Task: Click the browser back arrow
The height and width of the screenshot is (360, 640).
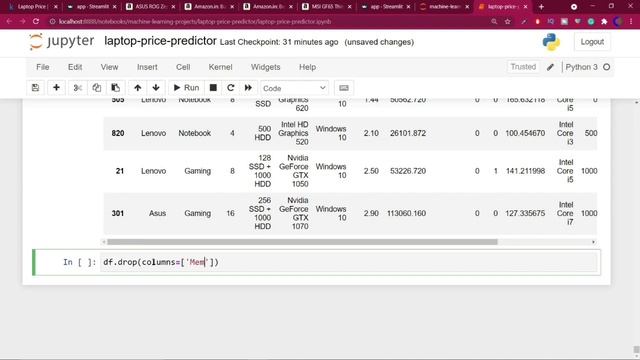Action: coord(9,22)
